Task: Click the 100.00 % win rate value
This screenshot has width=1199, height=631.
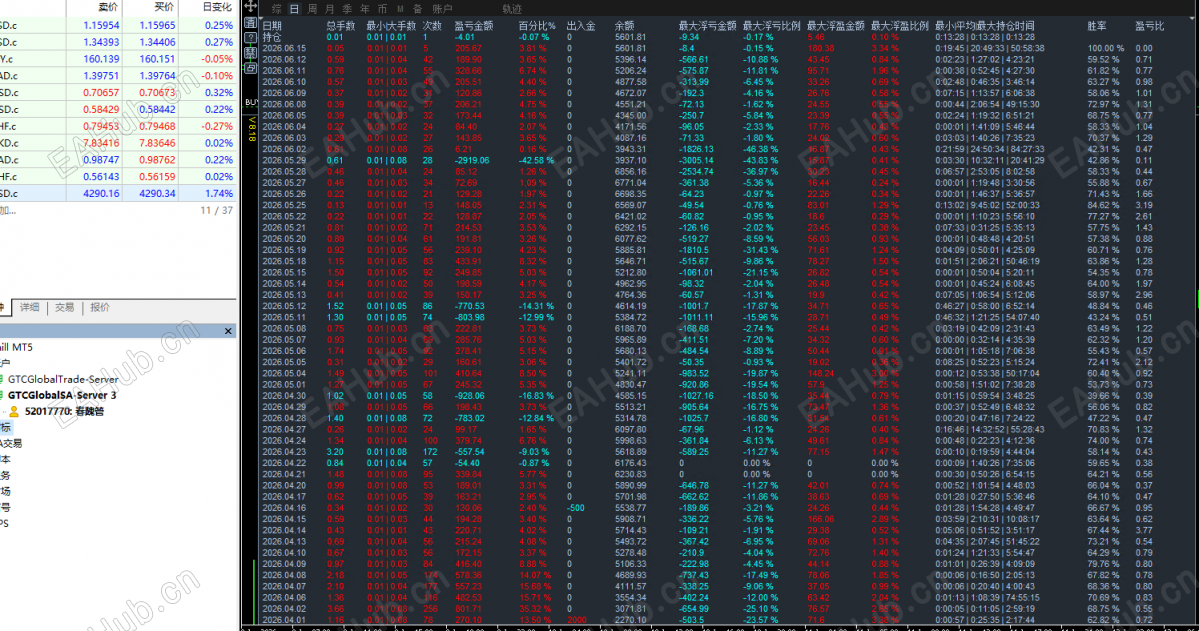Action: [1106, 48]
